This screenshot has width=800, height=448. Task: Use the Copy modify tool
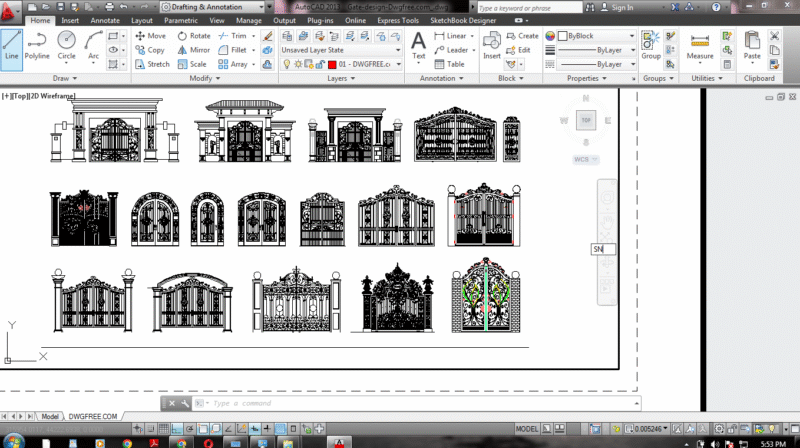150,50
